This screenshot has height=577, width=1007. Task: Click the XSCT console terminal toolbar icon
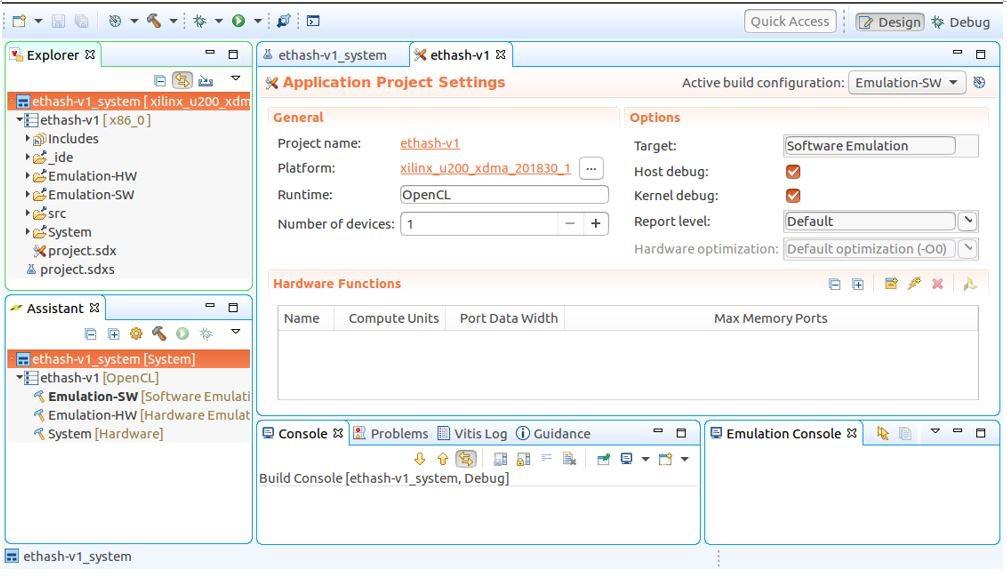click(313, 21)
